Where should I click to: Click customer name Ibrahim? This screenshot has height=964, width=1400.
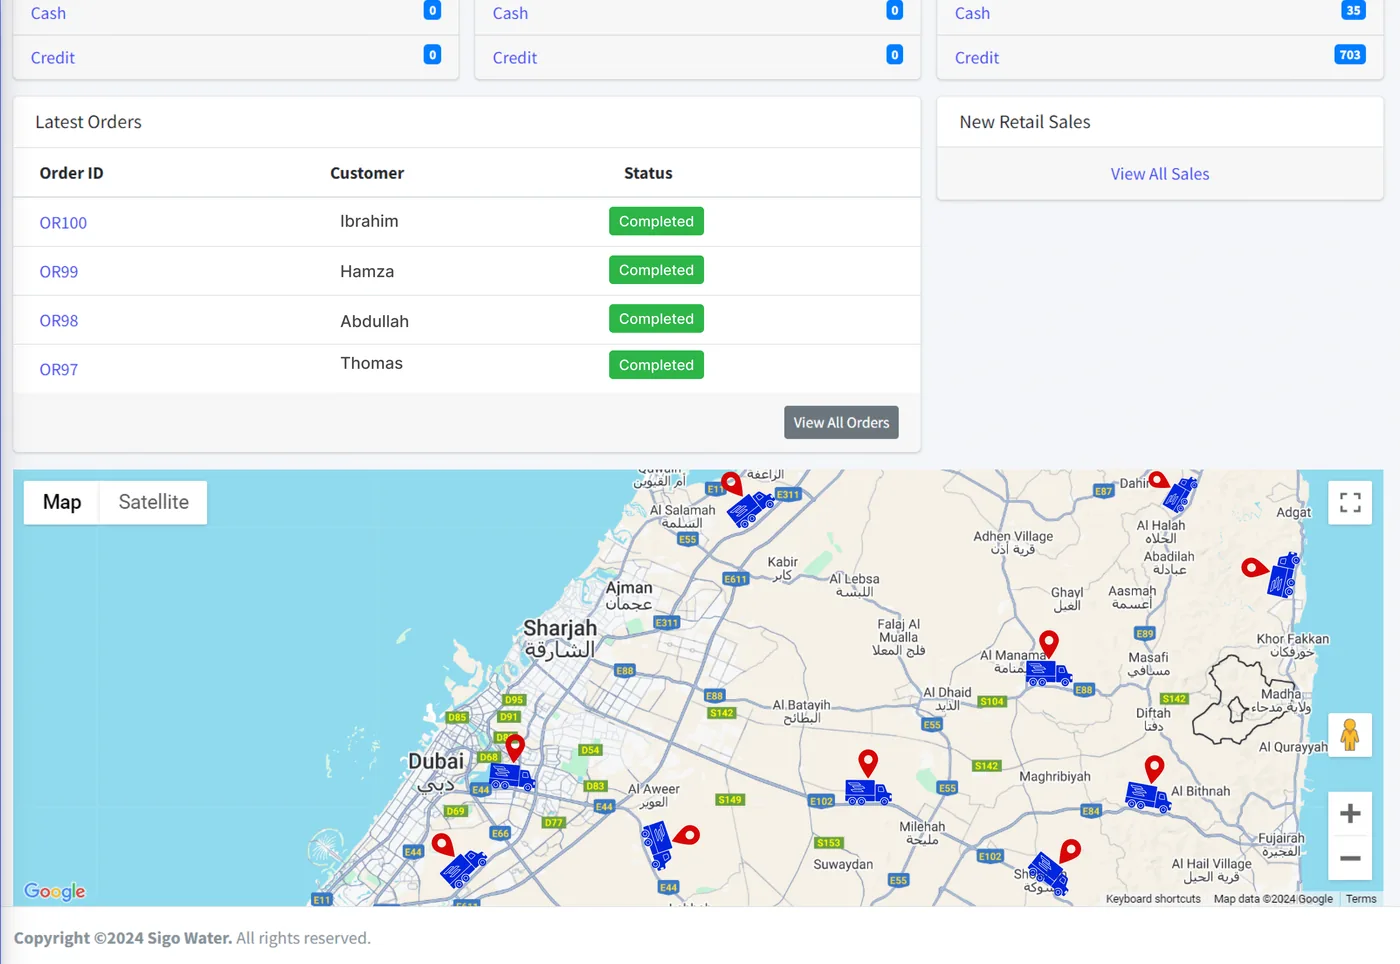(x=369, y=221)
